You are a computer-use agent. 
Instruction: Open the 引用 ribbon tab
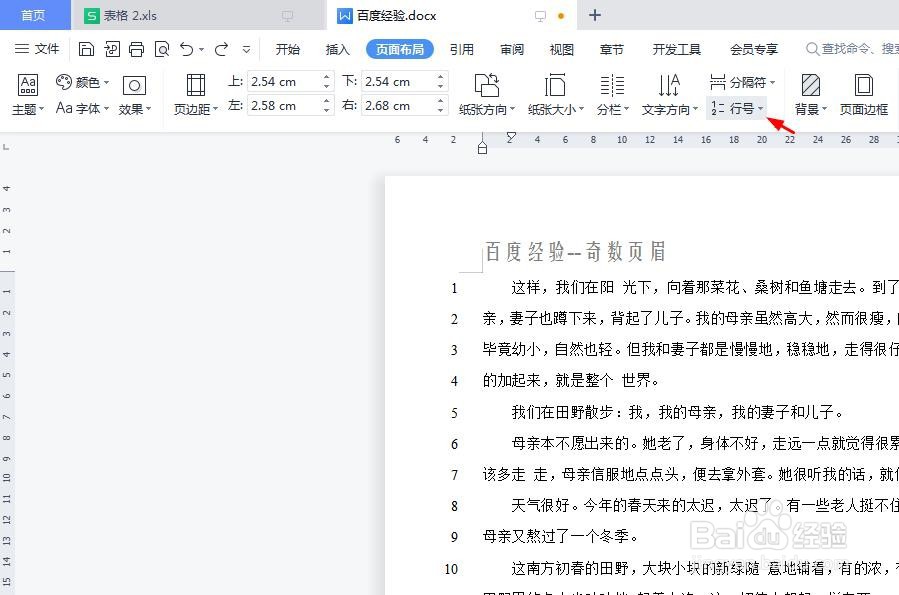(x=462, y=49)
